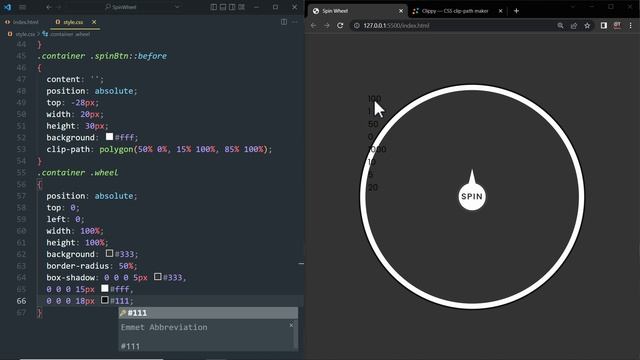Click the clip-path polygon value text
Screen dimensions: 640x360
pyautogui.click(x=185, y=149)
